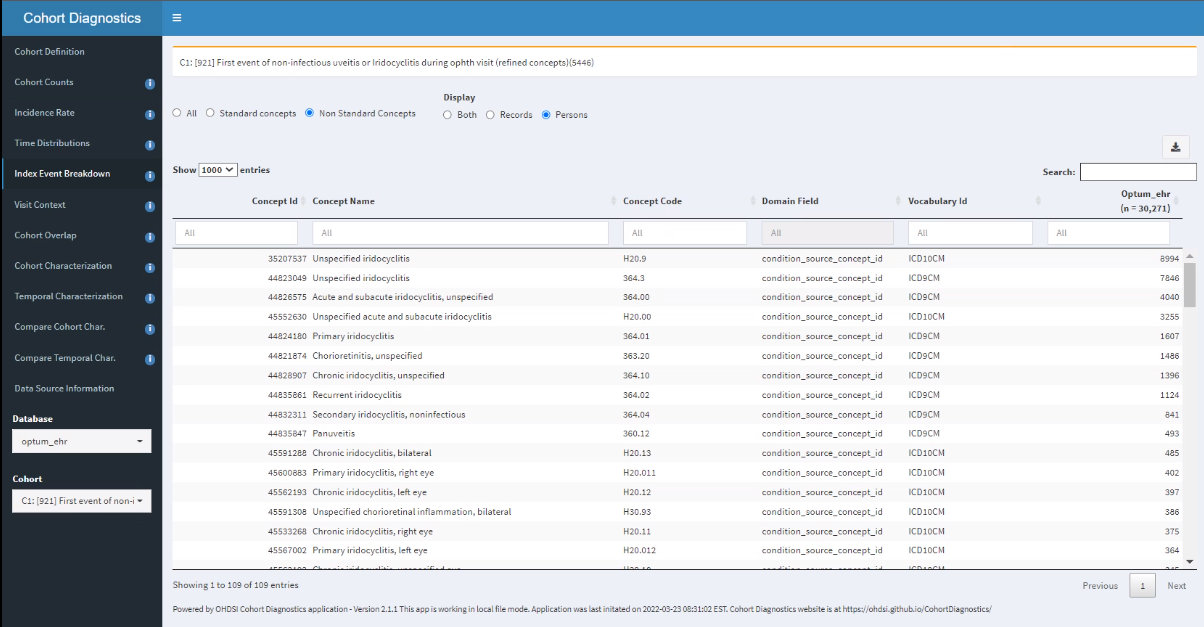Click the download icon above the table
The width and height of the screenshot is (1204, 627).
tap(1176, 146)
